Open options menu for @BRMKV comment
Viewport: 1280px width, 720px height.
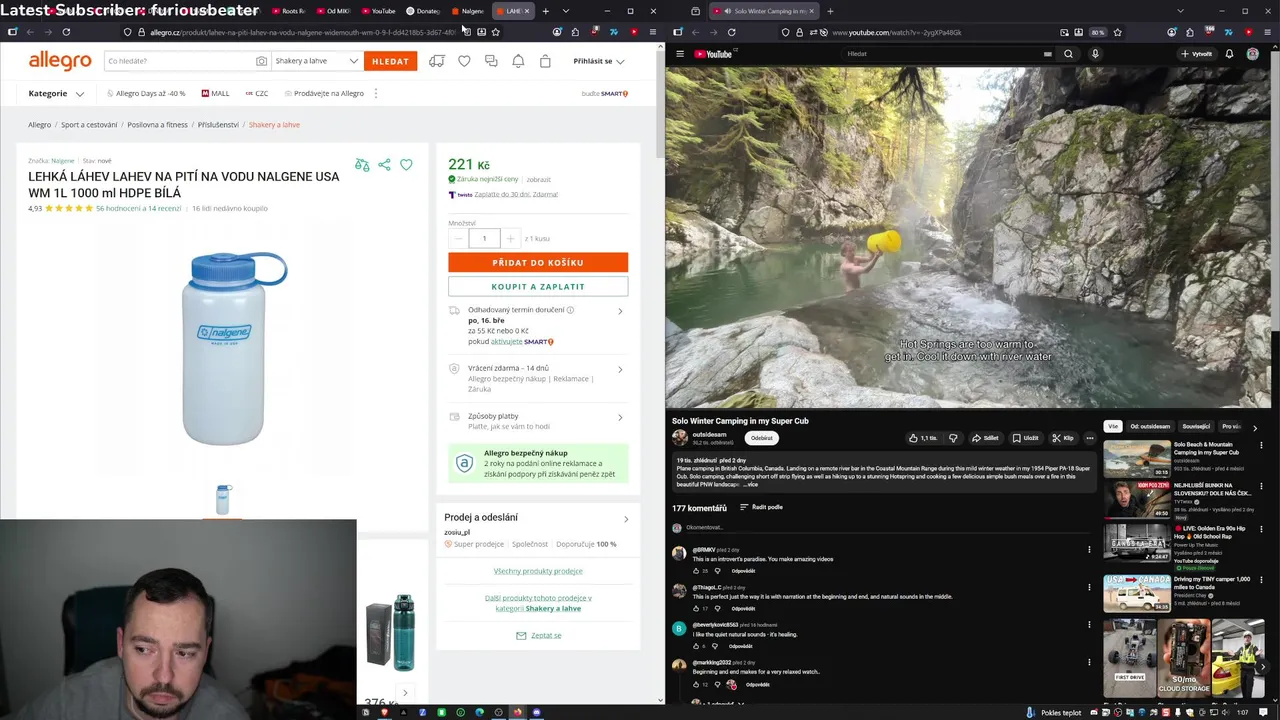1089,549
